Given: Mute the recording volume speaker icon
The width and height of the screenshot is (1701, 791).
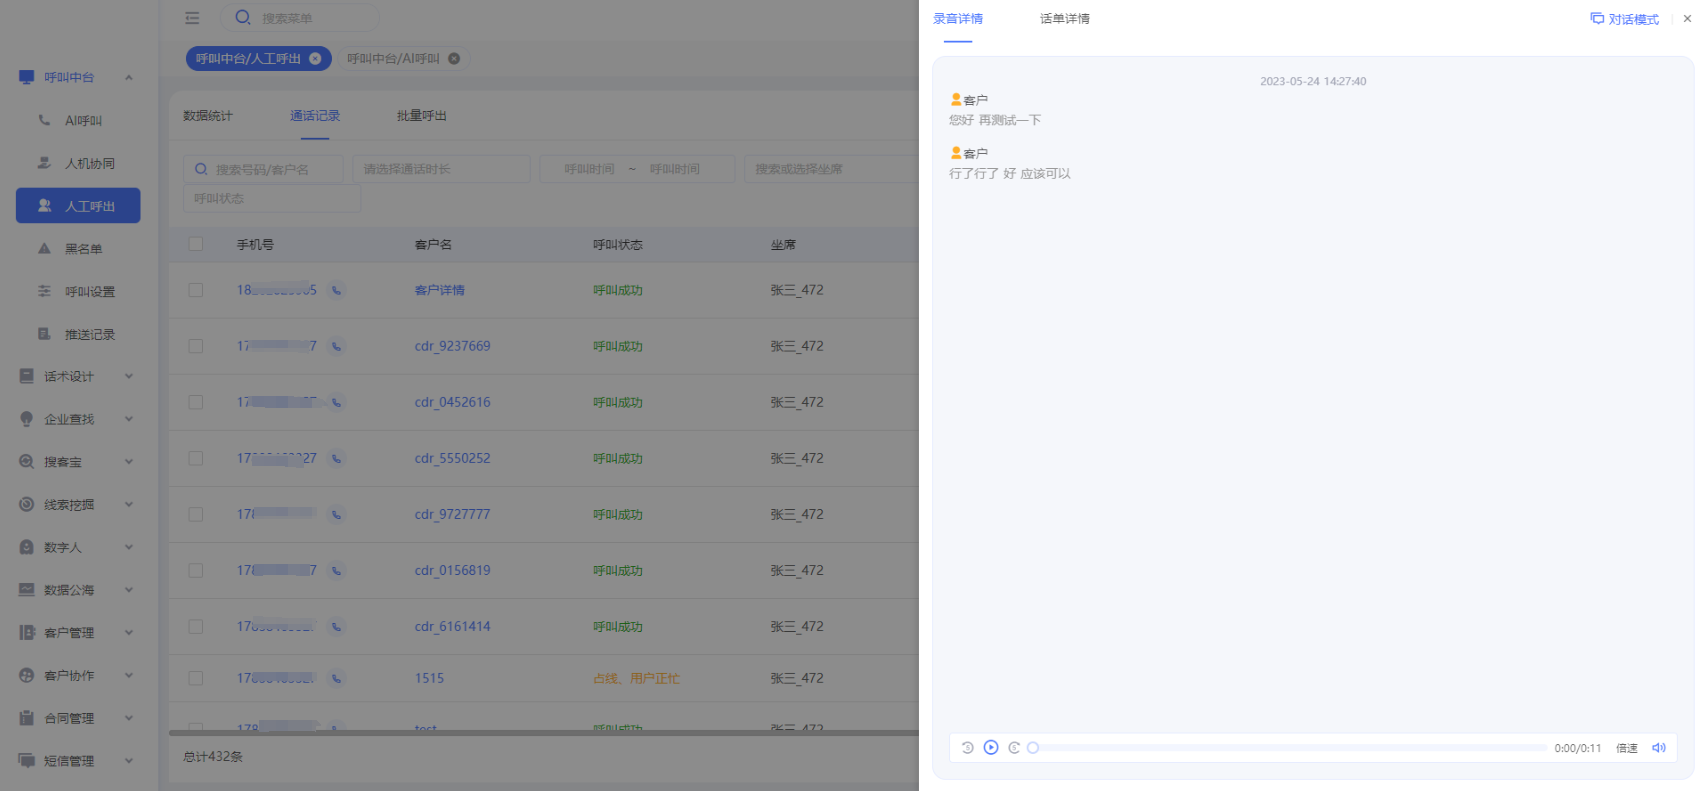Looking at the screenshot, I should coord(1658,747).
